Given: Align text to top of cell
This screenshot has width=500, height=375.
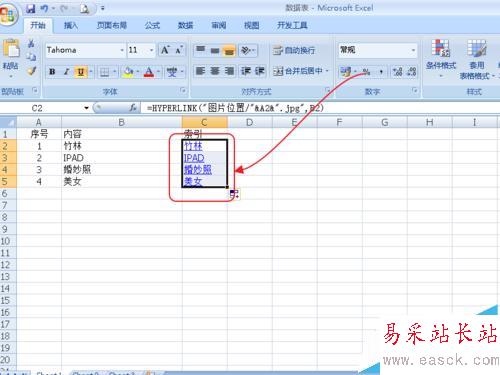Looking at the screenshot, I should [201, 50].
